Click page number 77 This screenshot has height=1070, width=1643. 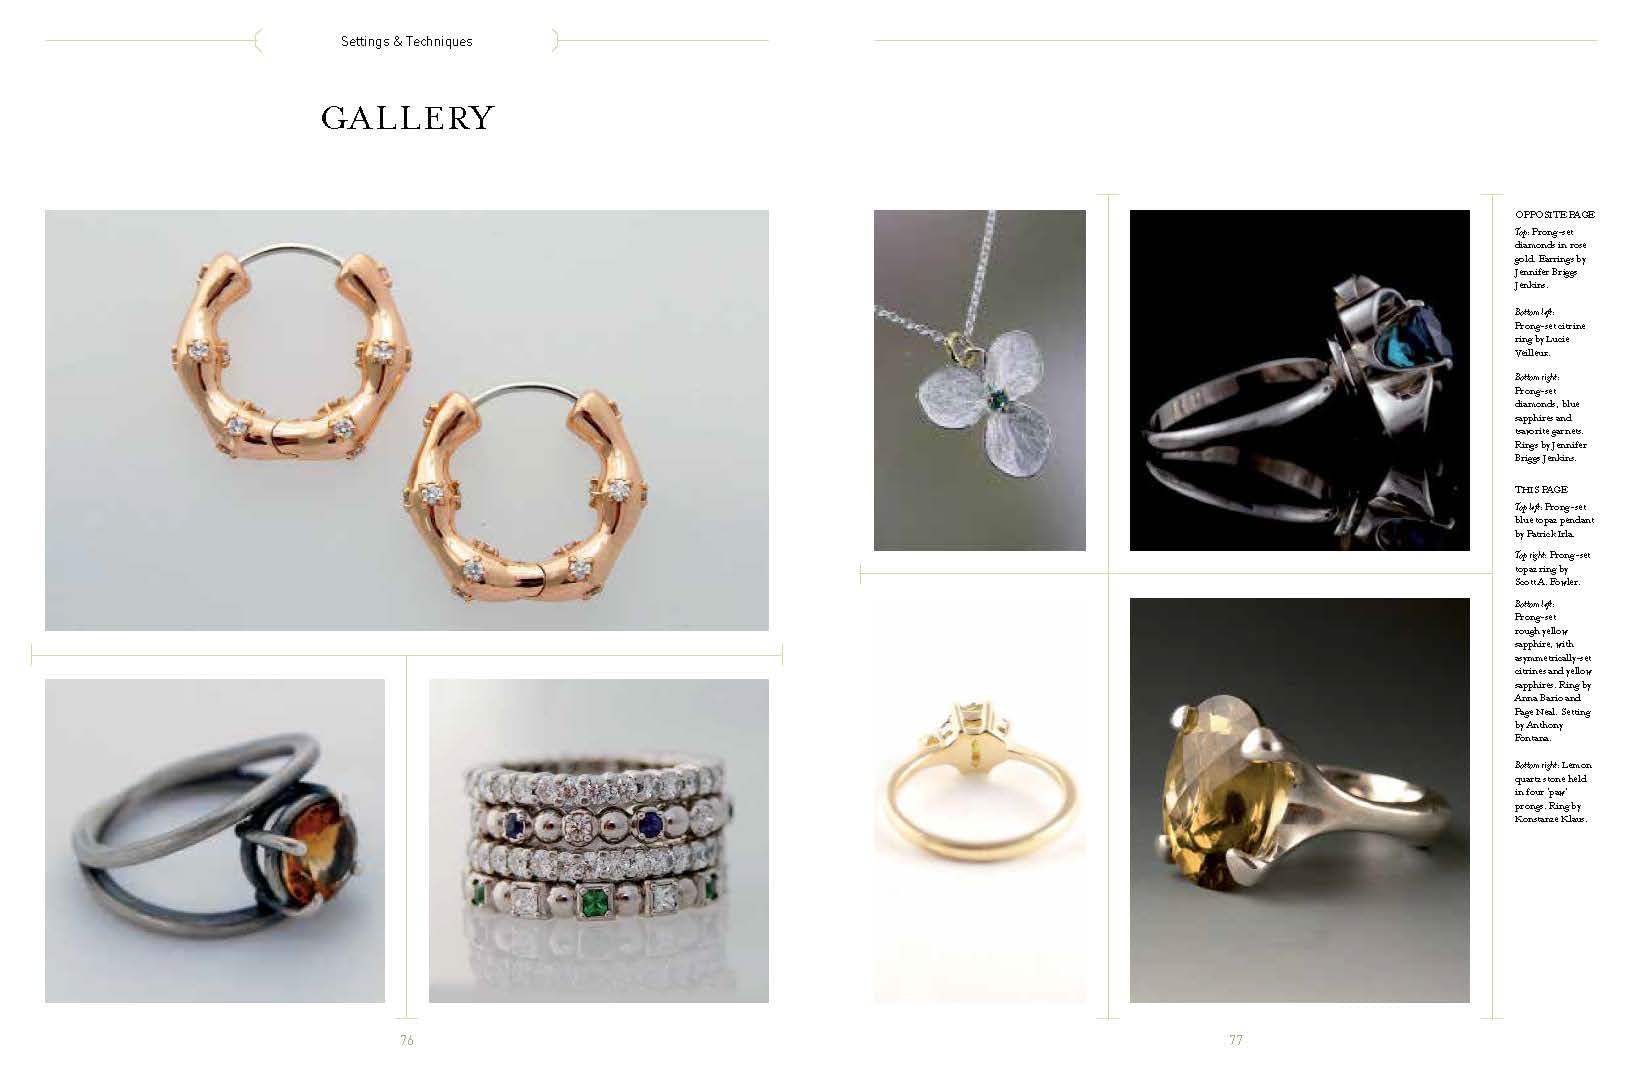[1236, 1040]
